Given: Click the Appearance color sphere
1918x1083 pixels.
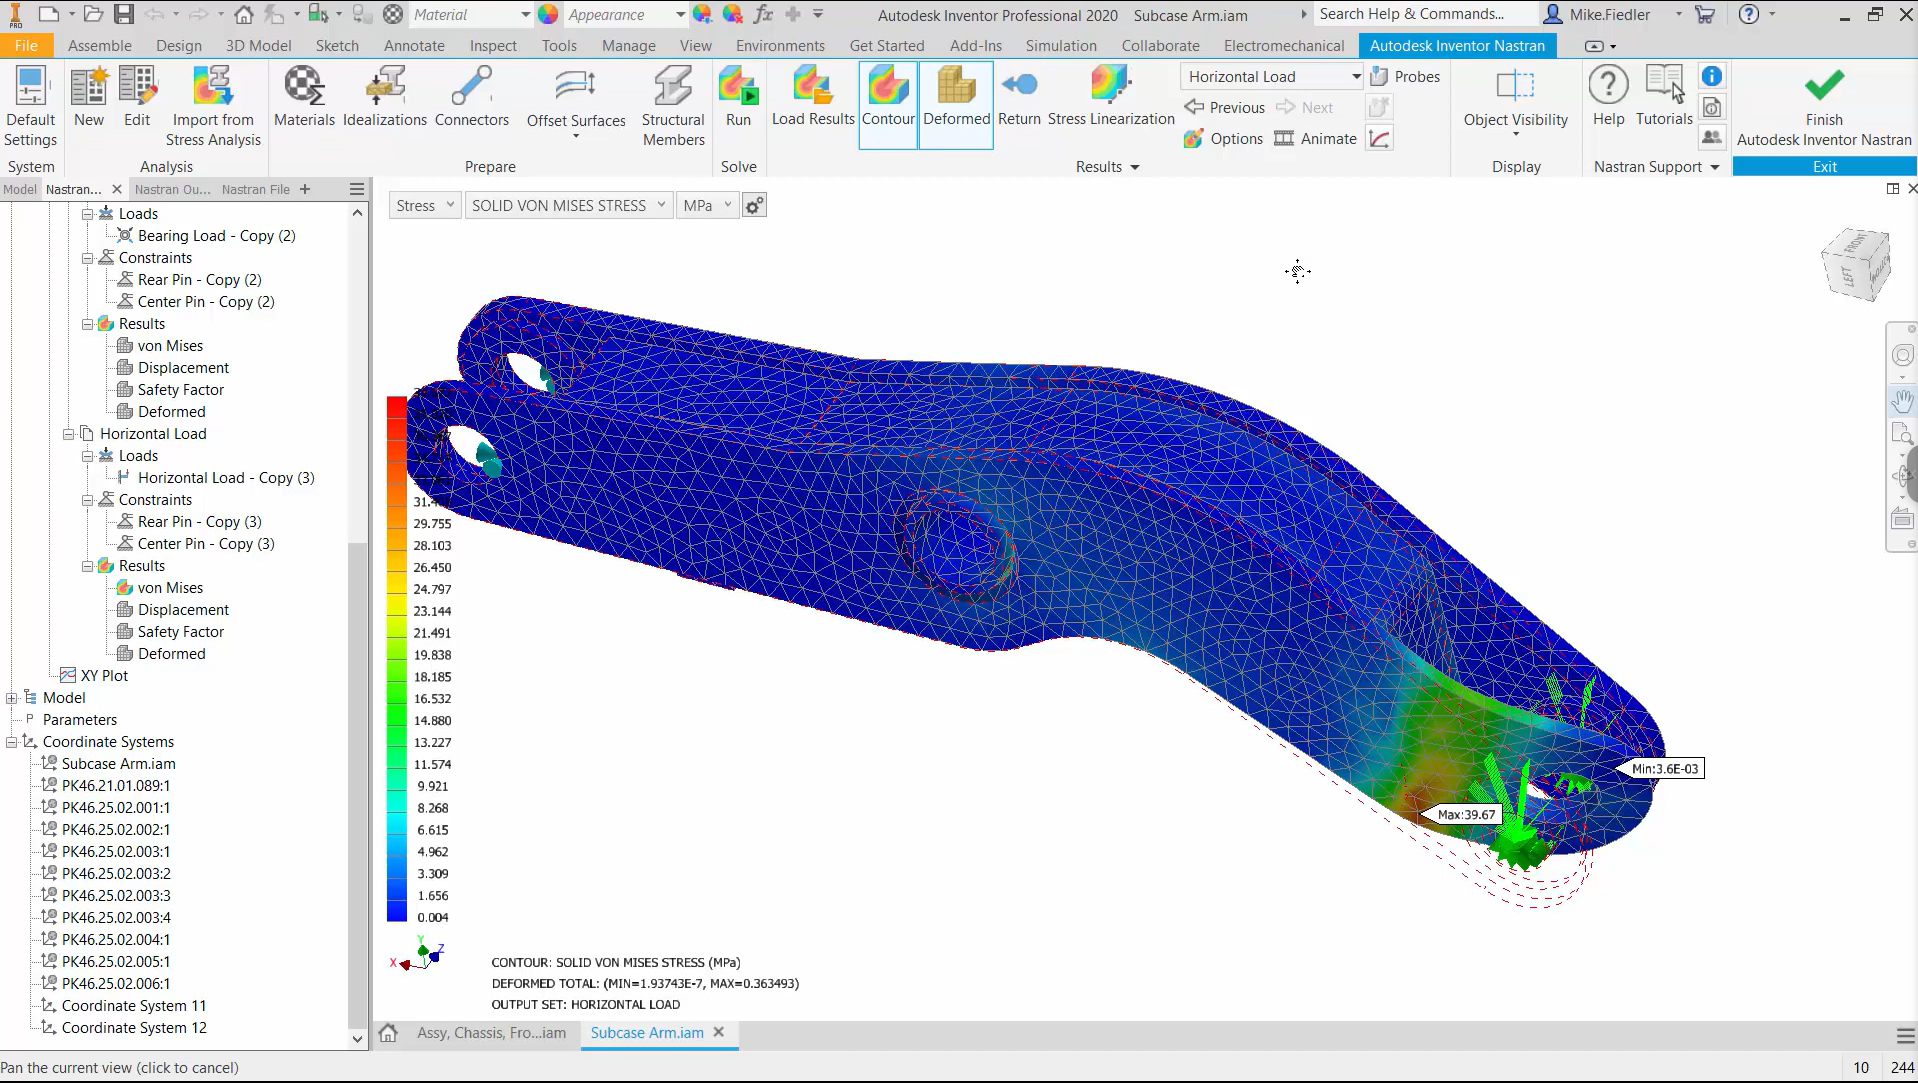Looking at the screenshot, I should click(548, 14).
